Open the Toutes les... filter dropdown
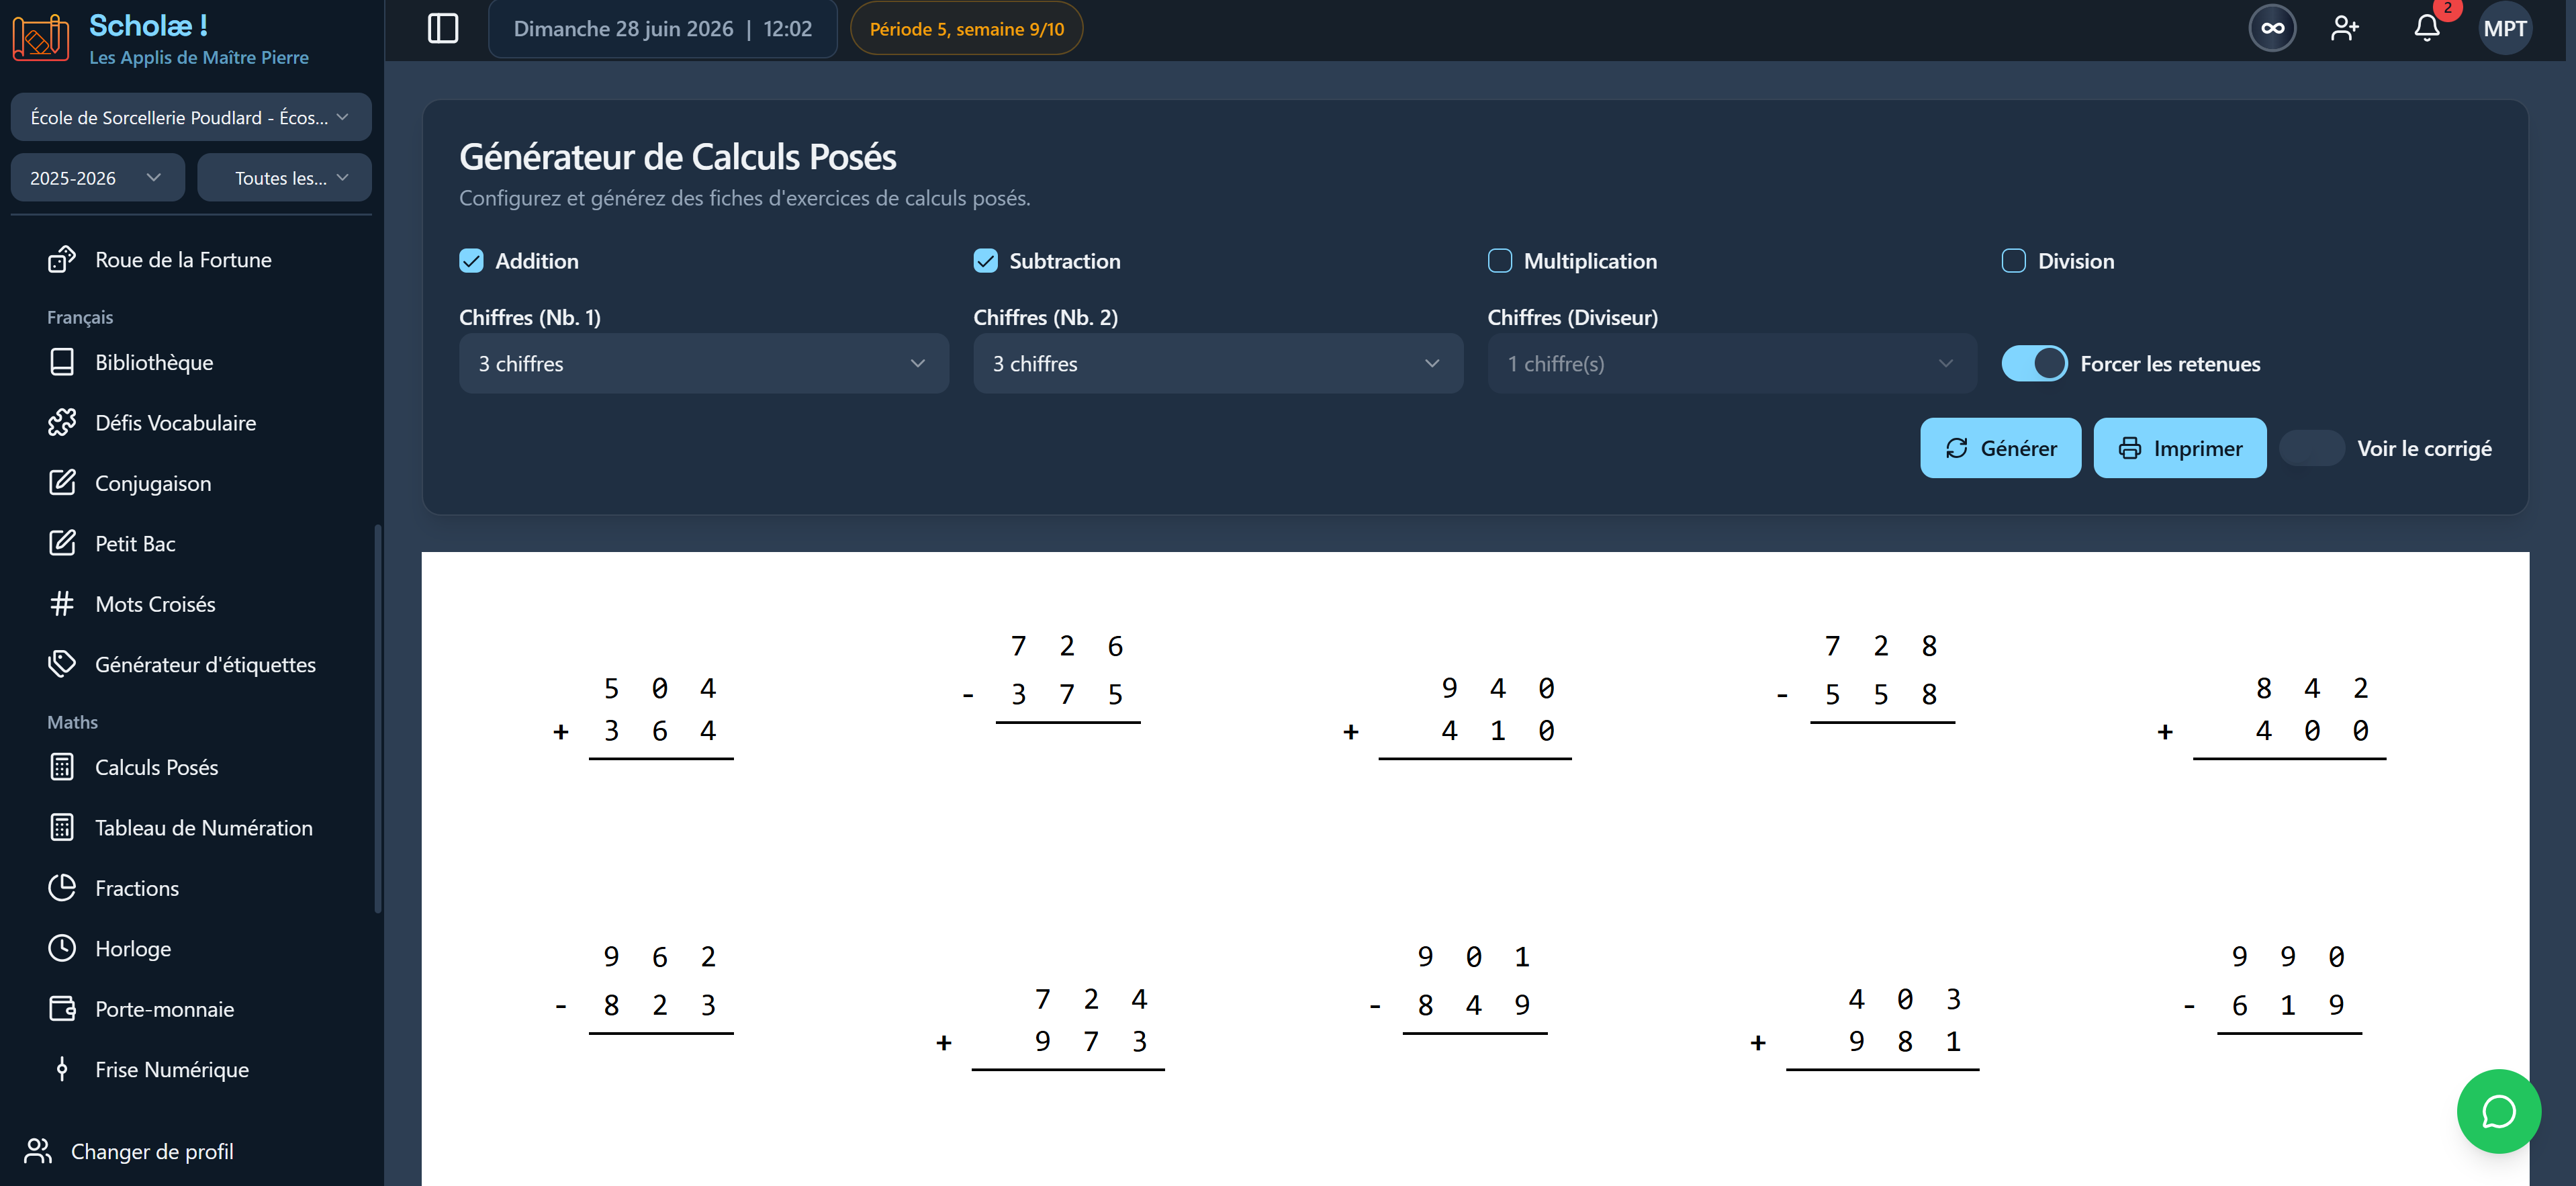Image resolution: width=2576 pixels, height=1186 pixels. point(284,177)
